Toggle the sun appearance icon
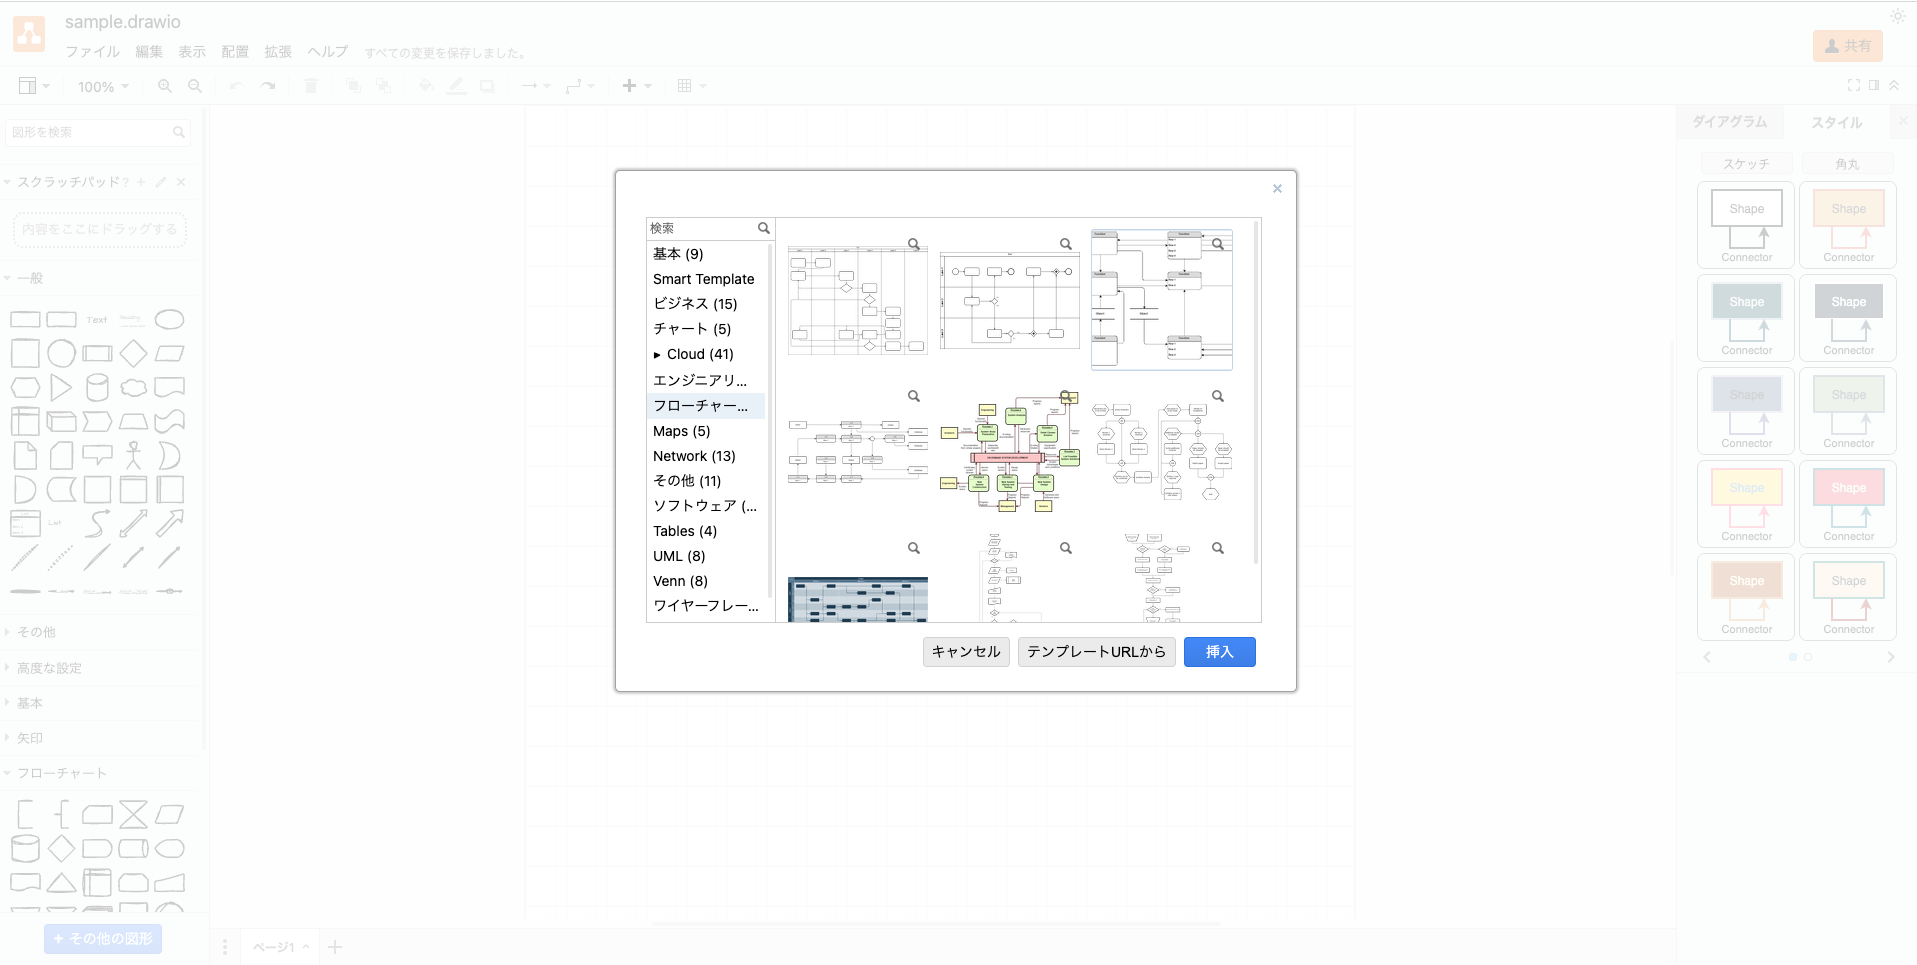Screen dimensions: 1917x965 tap(1898, 16)
